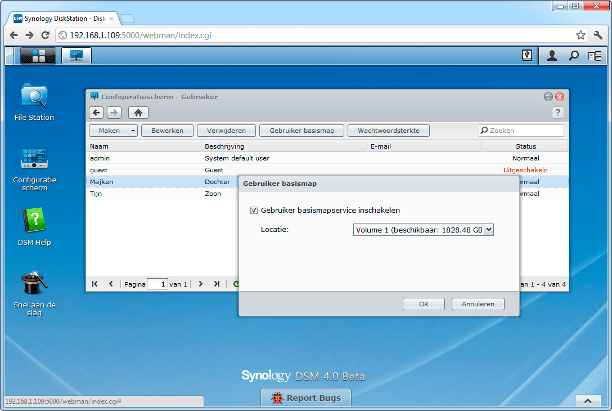Close the Configuratiescherm window red button
612x411 pixels.
pyautogui.click(x=559, y=96)
